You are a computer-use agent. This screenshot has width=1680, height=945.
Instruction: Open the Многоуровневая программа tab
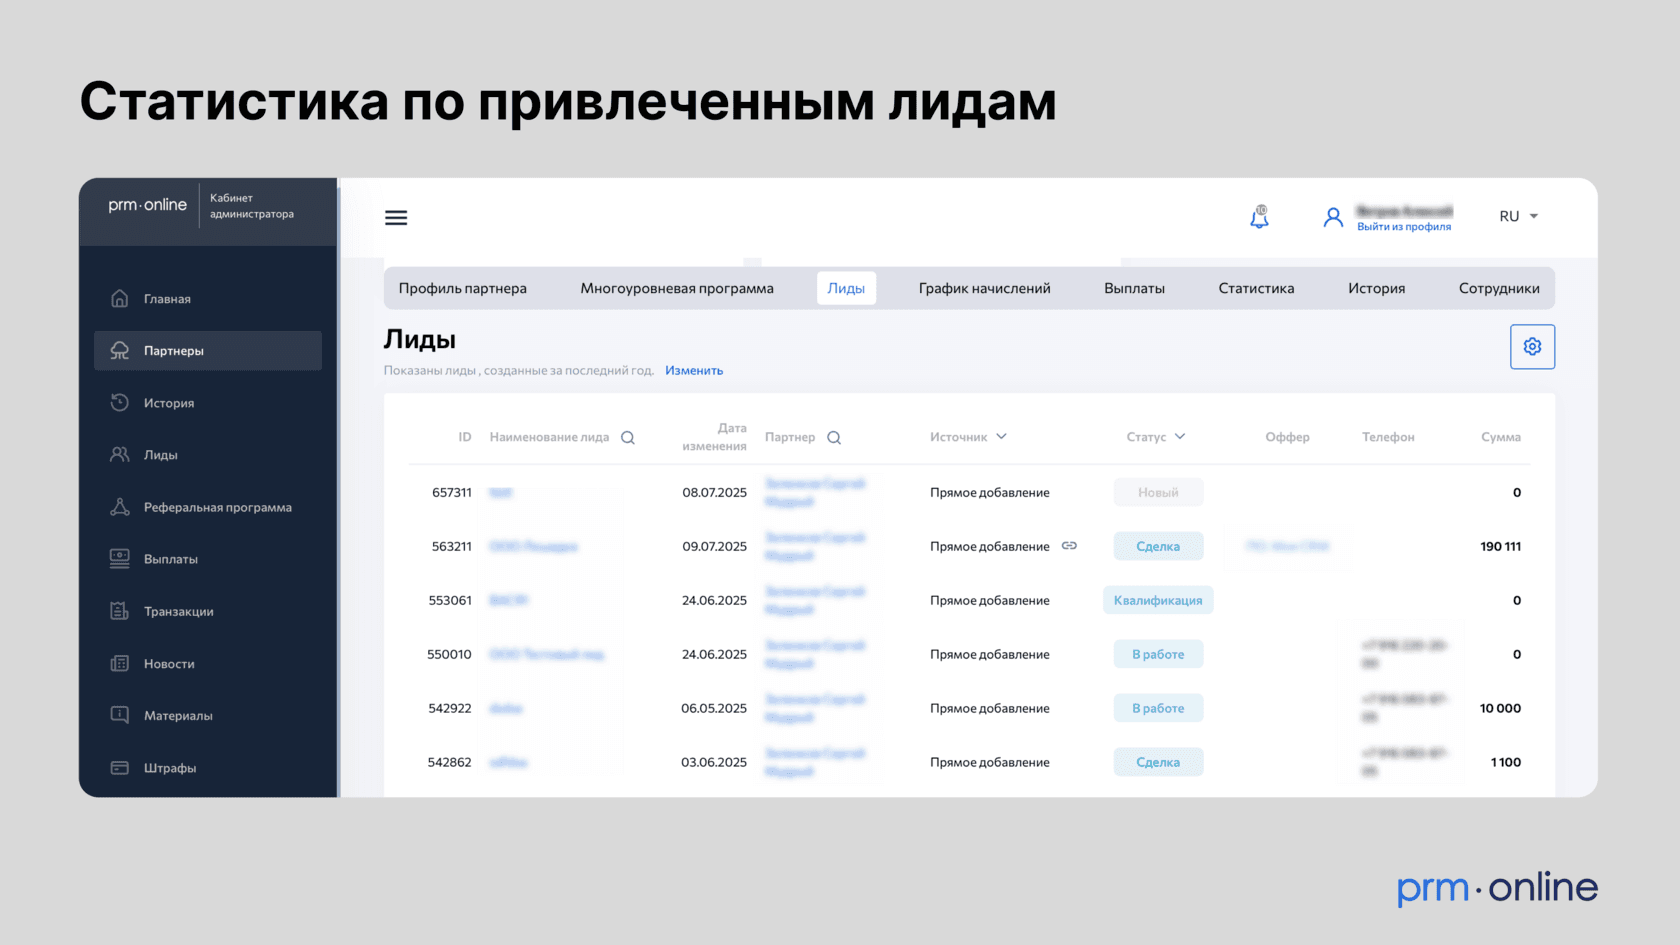(676, 289)
